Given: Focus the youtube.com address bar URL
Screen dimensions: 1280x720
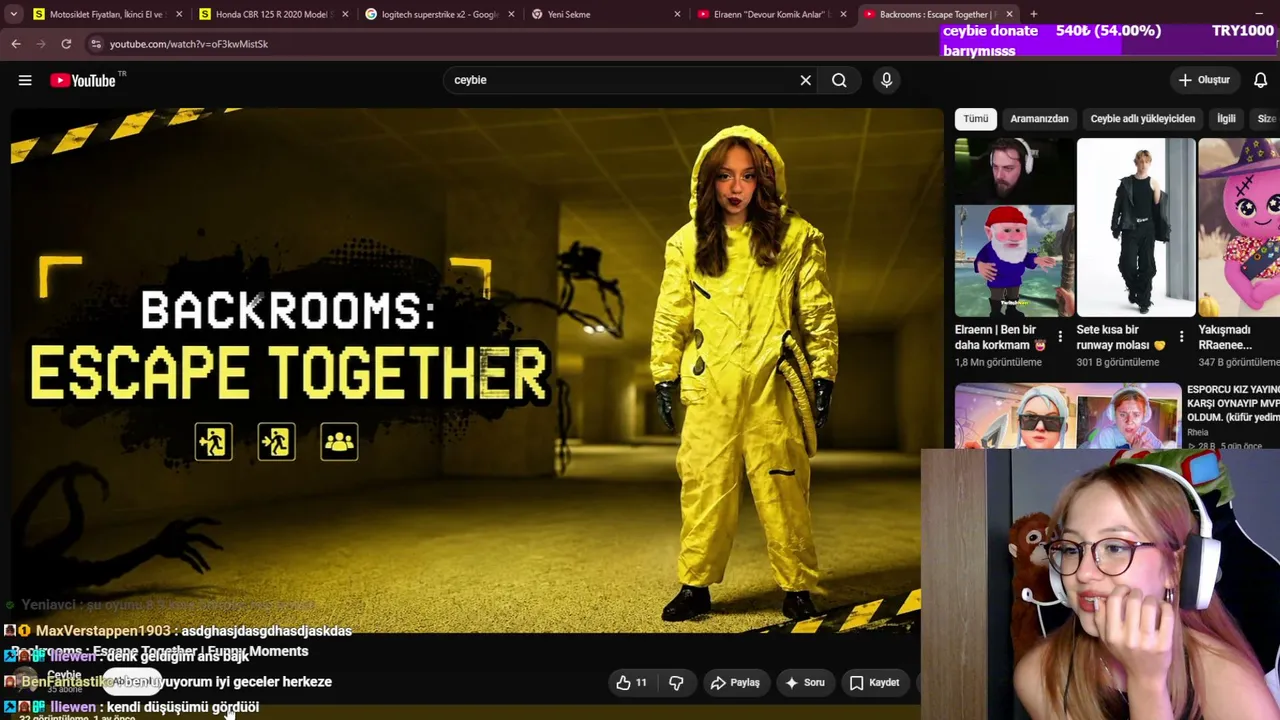Looking at the screenshot, I should coord(188,44).
